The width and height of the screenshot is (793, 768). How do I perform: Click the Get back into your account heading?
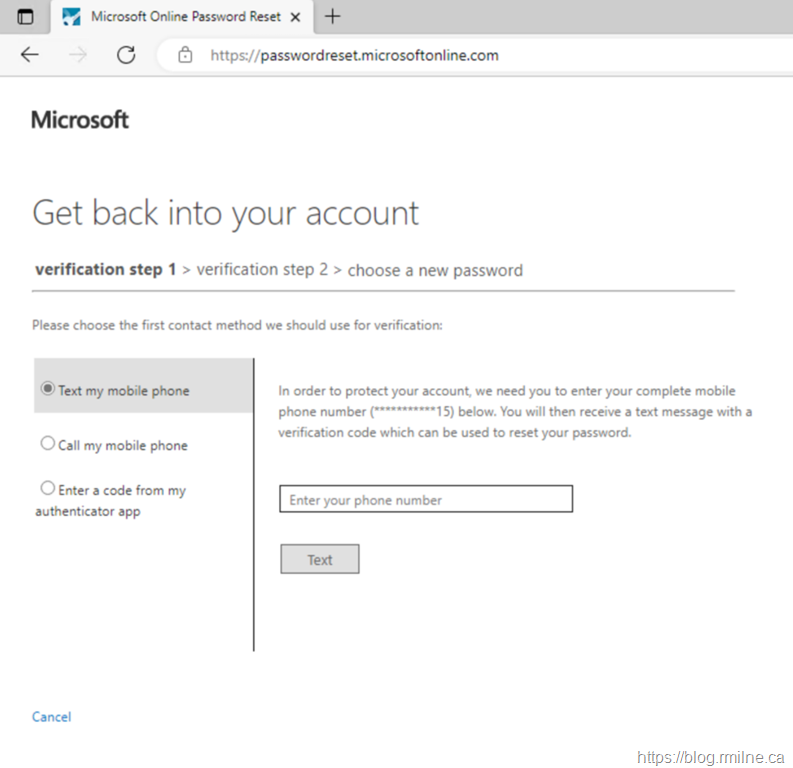point(226,213)
